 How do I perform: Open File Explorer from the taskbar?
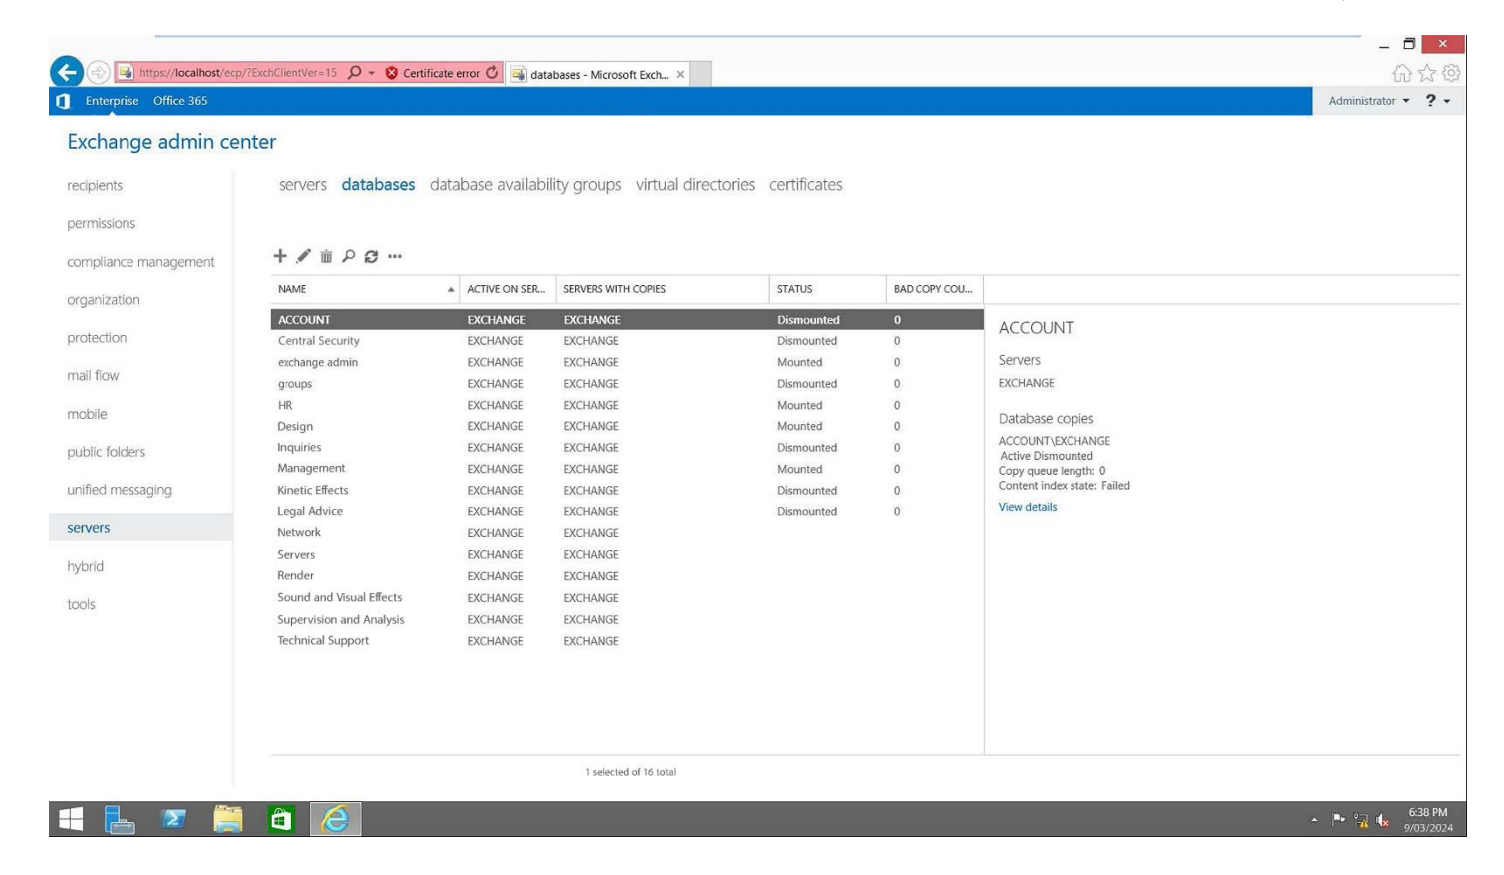tap(228, 819)
